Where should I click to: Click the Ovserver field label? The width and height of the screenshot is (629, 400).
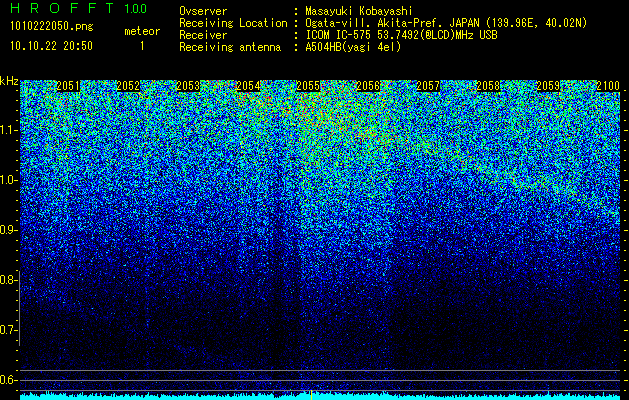(203, 11)
